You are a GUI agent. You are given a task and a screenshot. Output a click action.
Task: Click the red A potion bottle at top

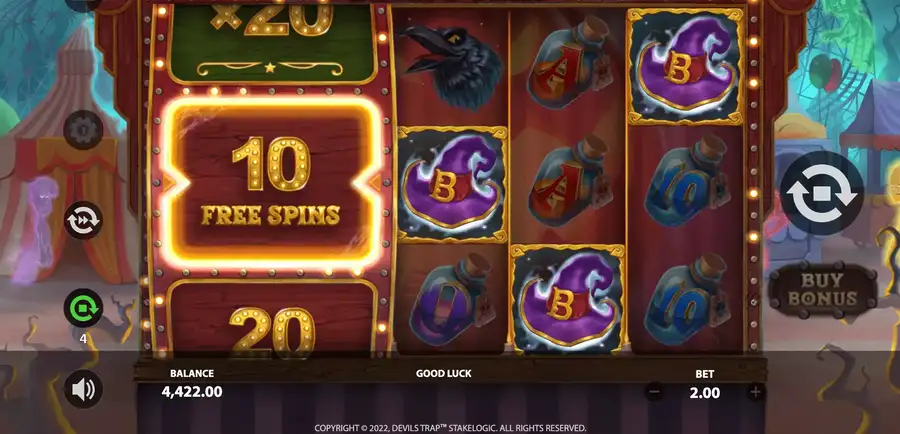(x=569, y=63)
